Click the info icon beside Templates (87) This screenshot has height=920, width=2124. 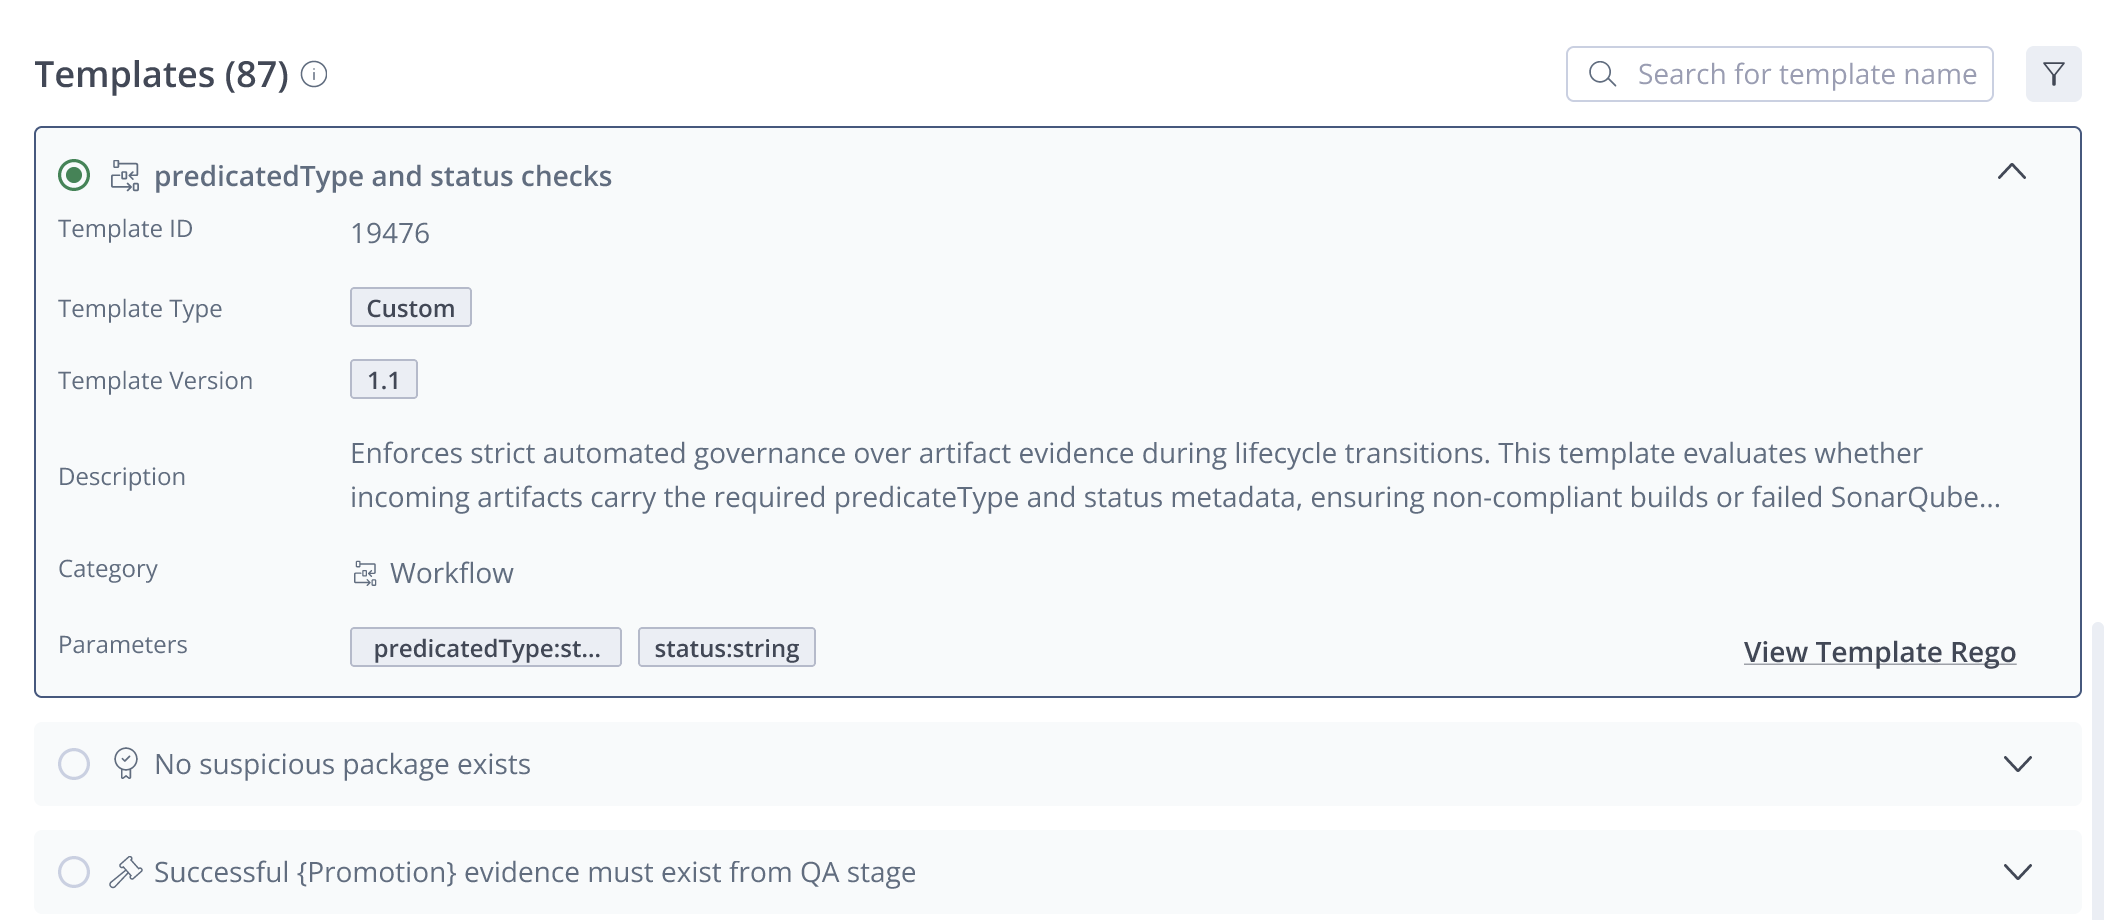coord(314,75)
